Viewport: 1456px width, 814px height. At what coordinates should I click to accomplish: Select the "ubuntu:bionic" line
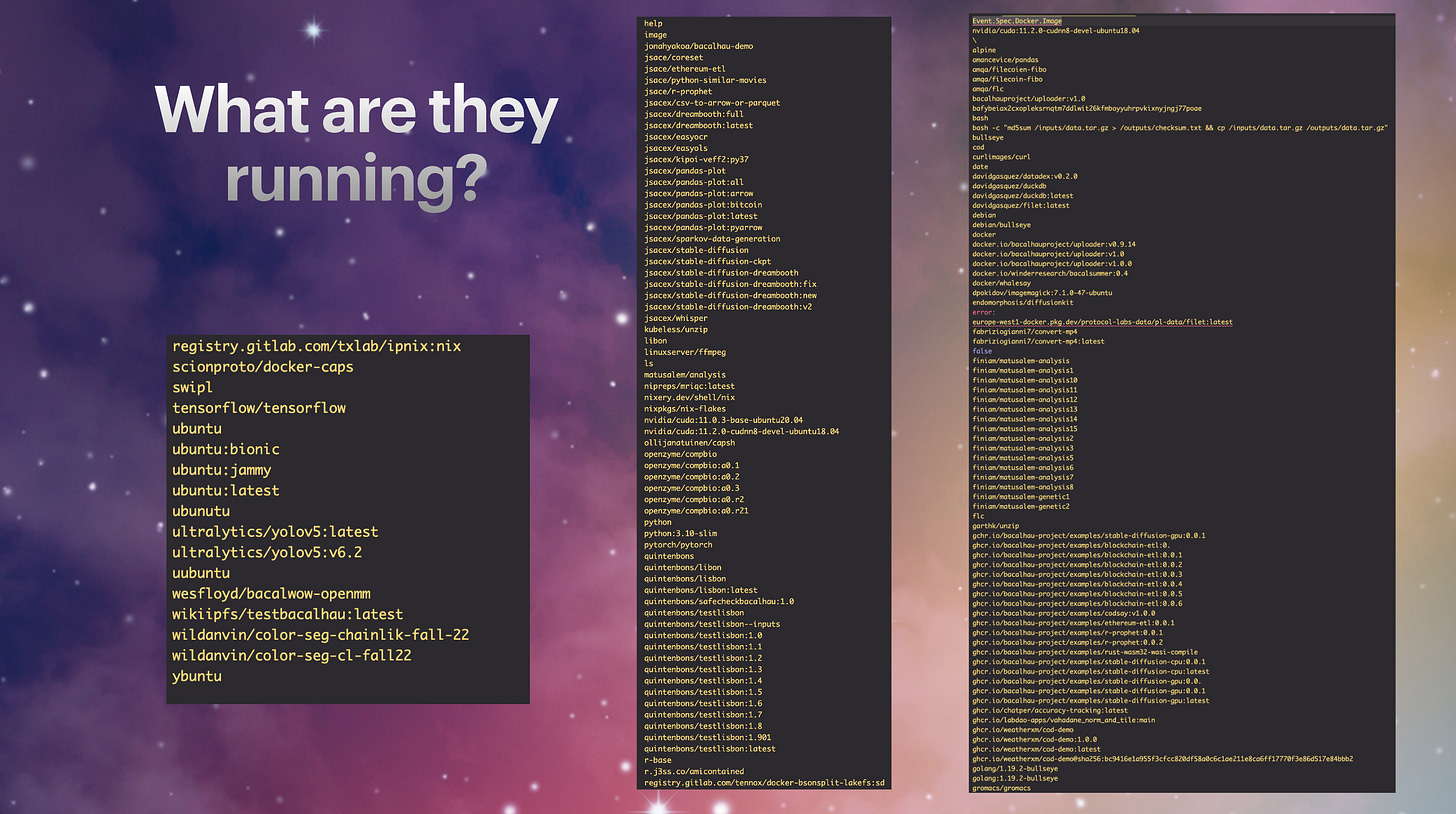coord(226,449)
